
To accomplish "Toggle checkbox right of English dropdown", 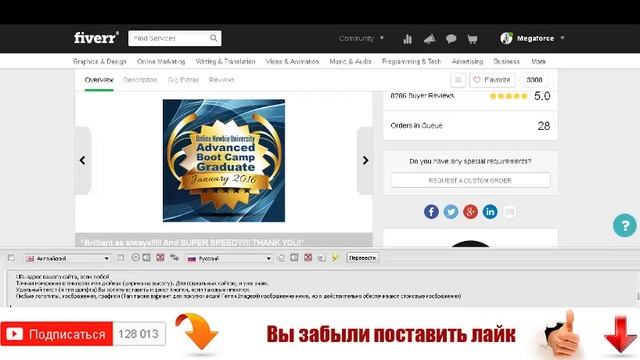I will pyautogui.click(x=121, y=258).
